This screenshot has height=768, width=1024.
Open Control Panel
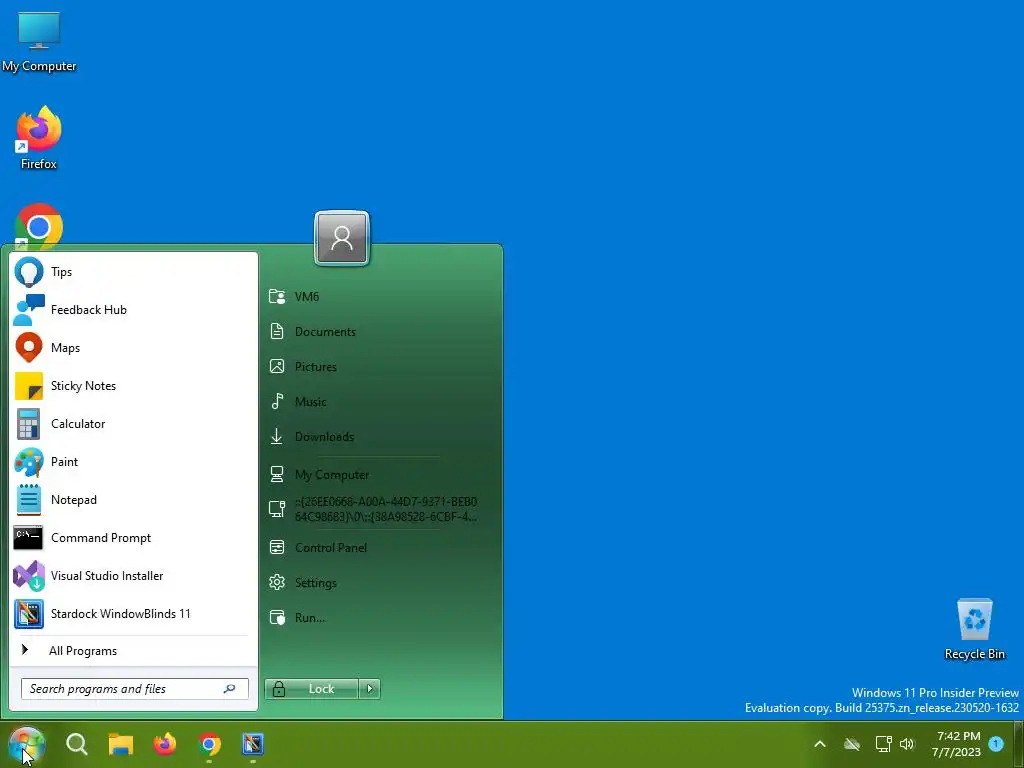[x=383, y=547]
